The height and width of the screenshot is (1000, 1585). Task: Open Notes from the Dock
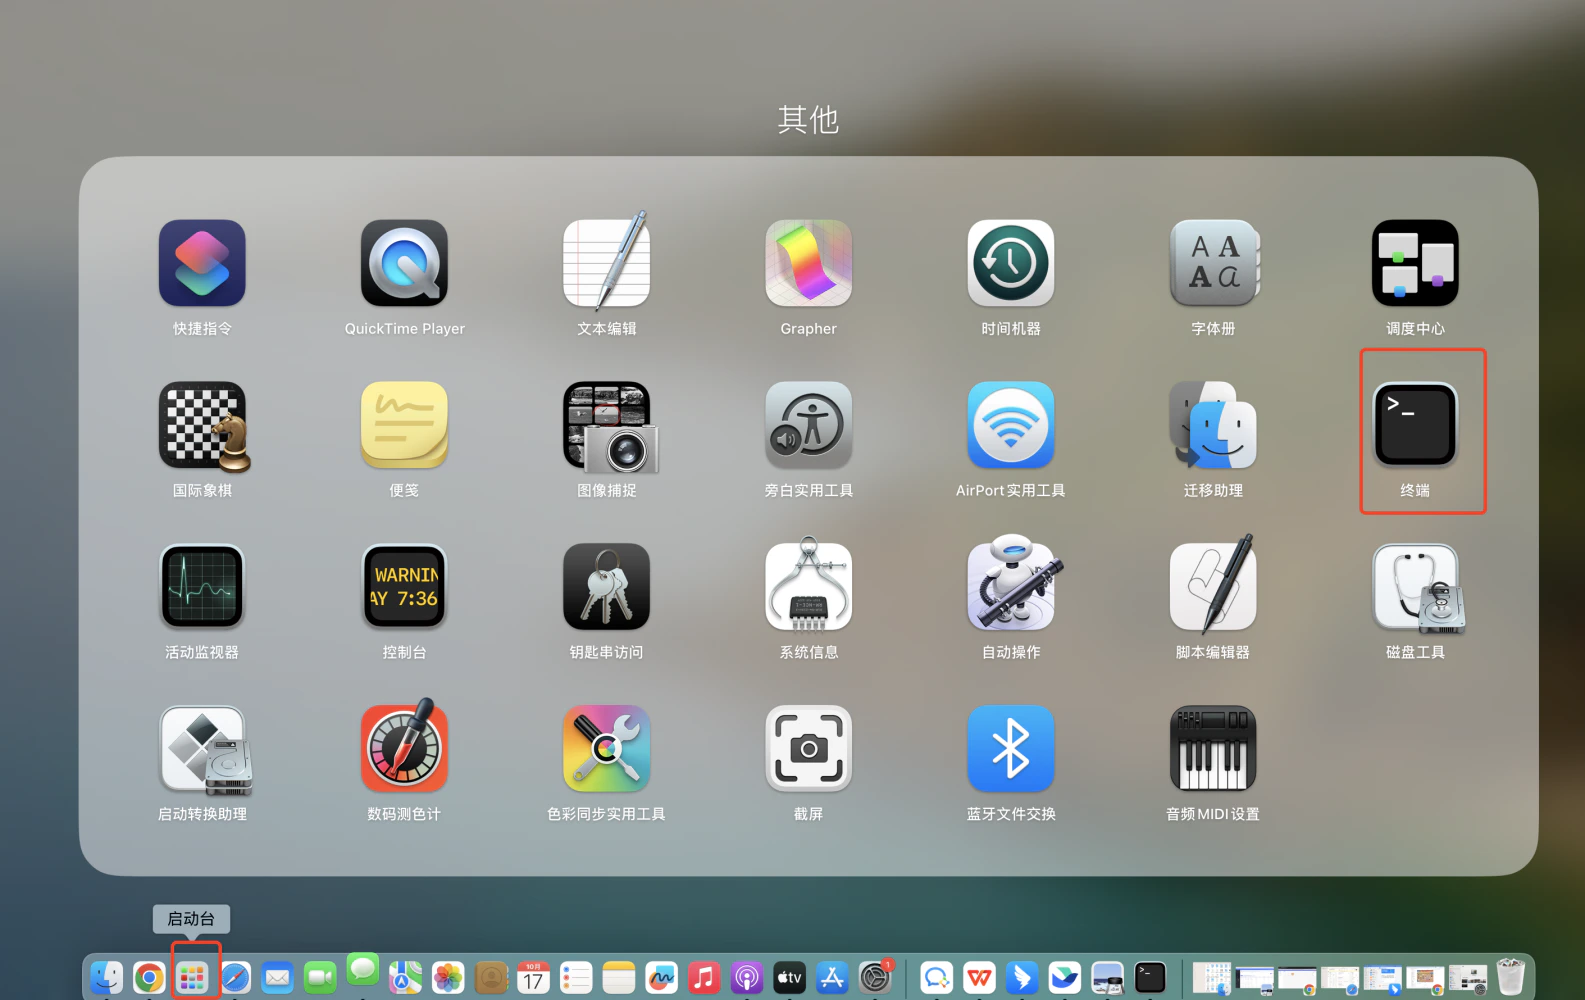619,977
